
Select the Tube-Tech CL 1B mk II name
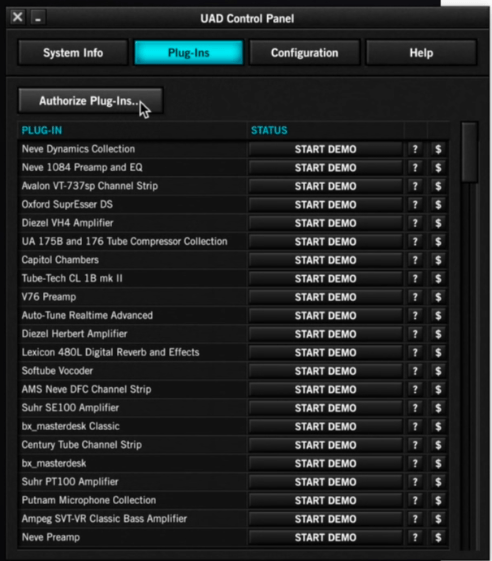coord(72,278)
